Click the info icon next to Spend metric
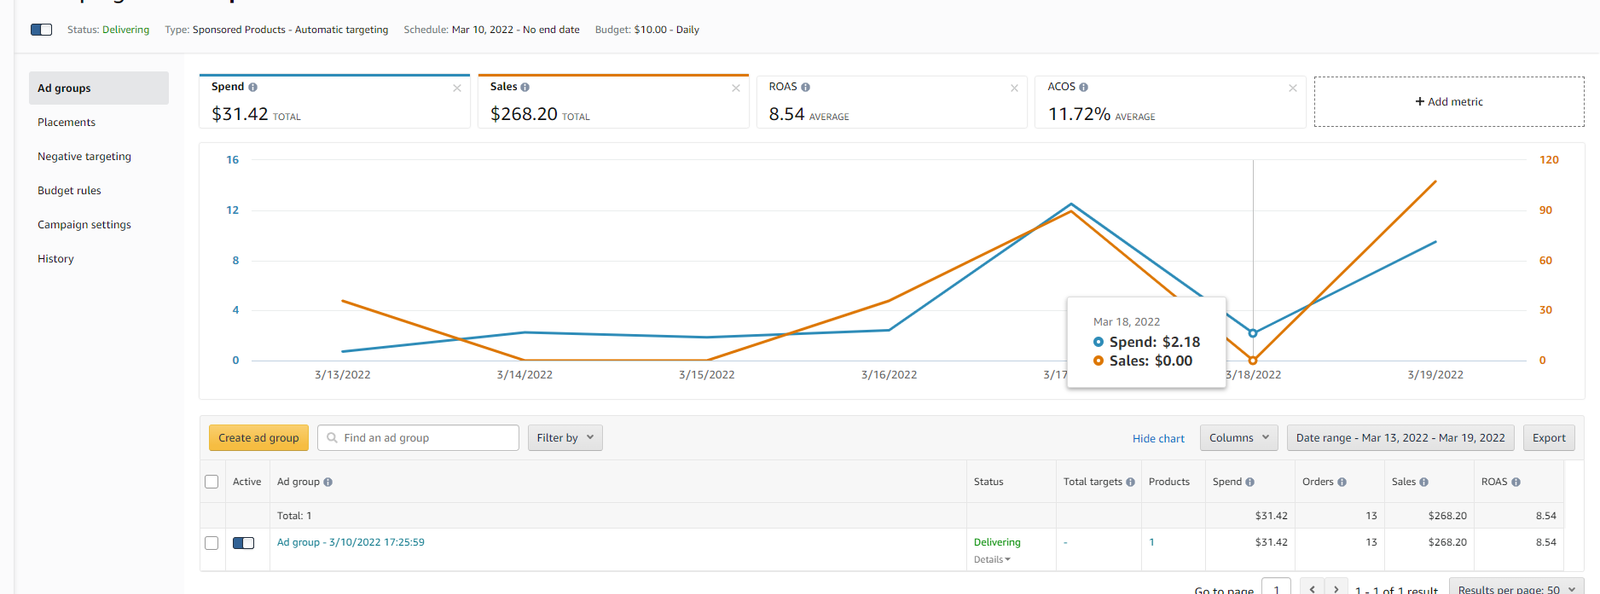Screen dimensions: 1600x594 coord(253,87)
